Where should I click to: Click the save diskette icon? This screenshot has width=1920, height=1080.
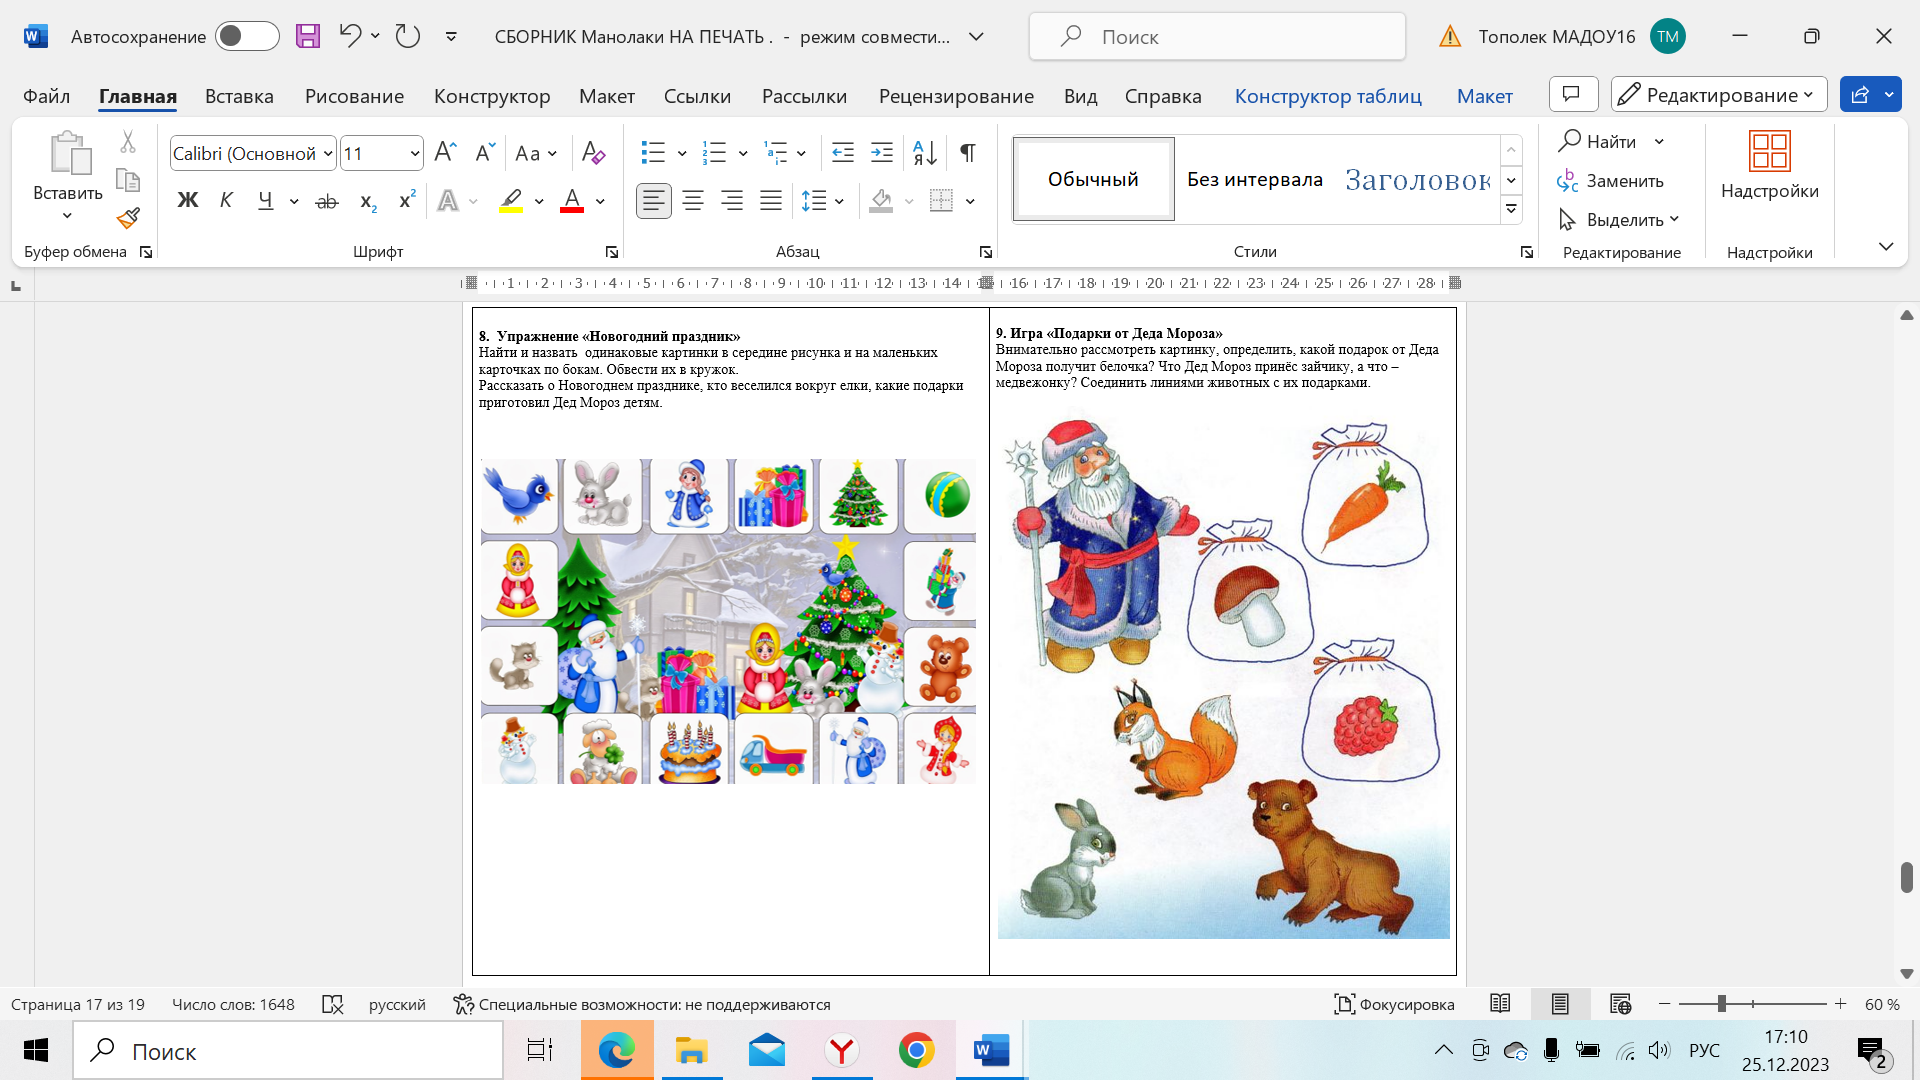[308, 37]
